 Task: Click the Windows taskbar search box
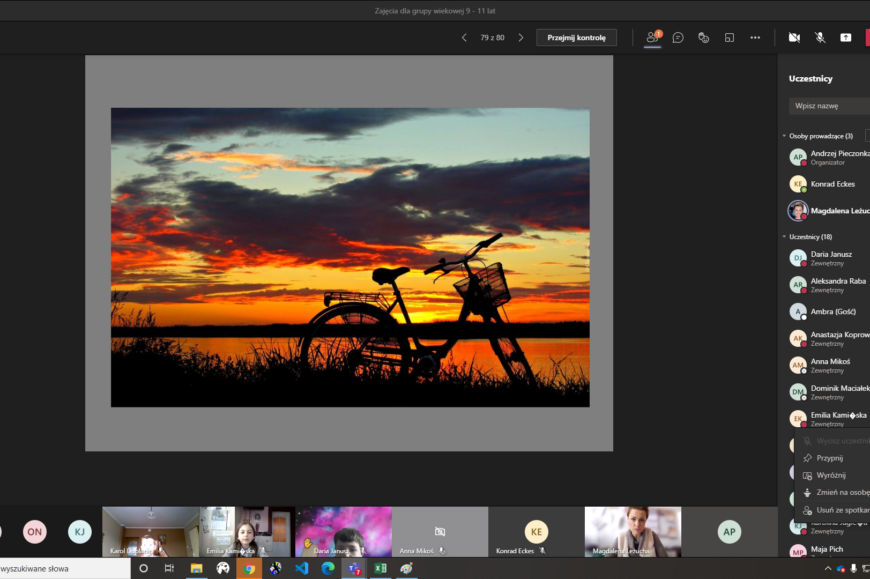64,568
